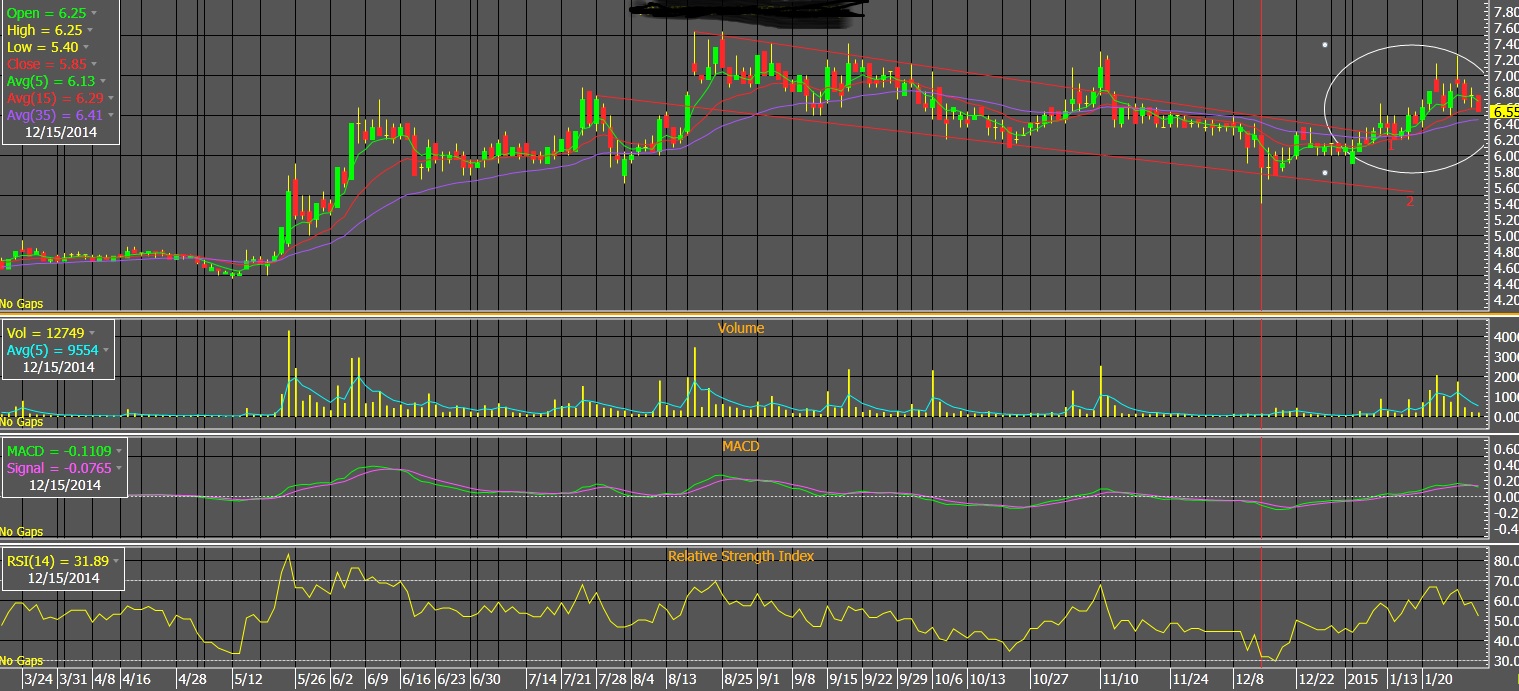Click the MACD panel title
The width and height of the screenshot is (1519, 691).
pyautogui.click(x=740, y=446)
